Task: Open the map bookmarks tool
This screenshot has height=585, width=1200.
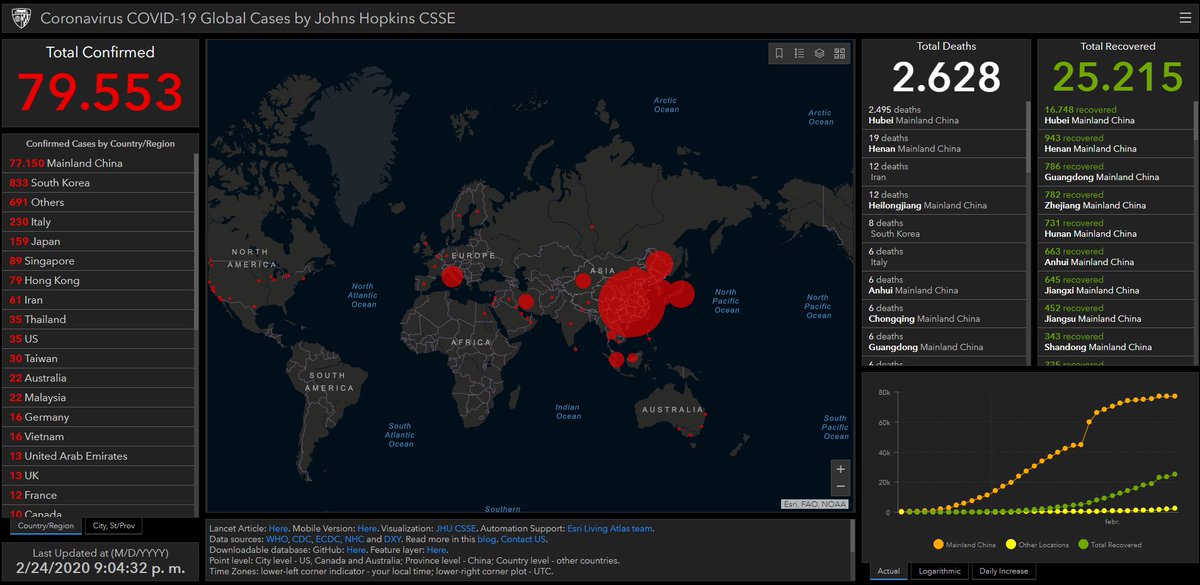Action: coord(779,54)
